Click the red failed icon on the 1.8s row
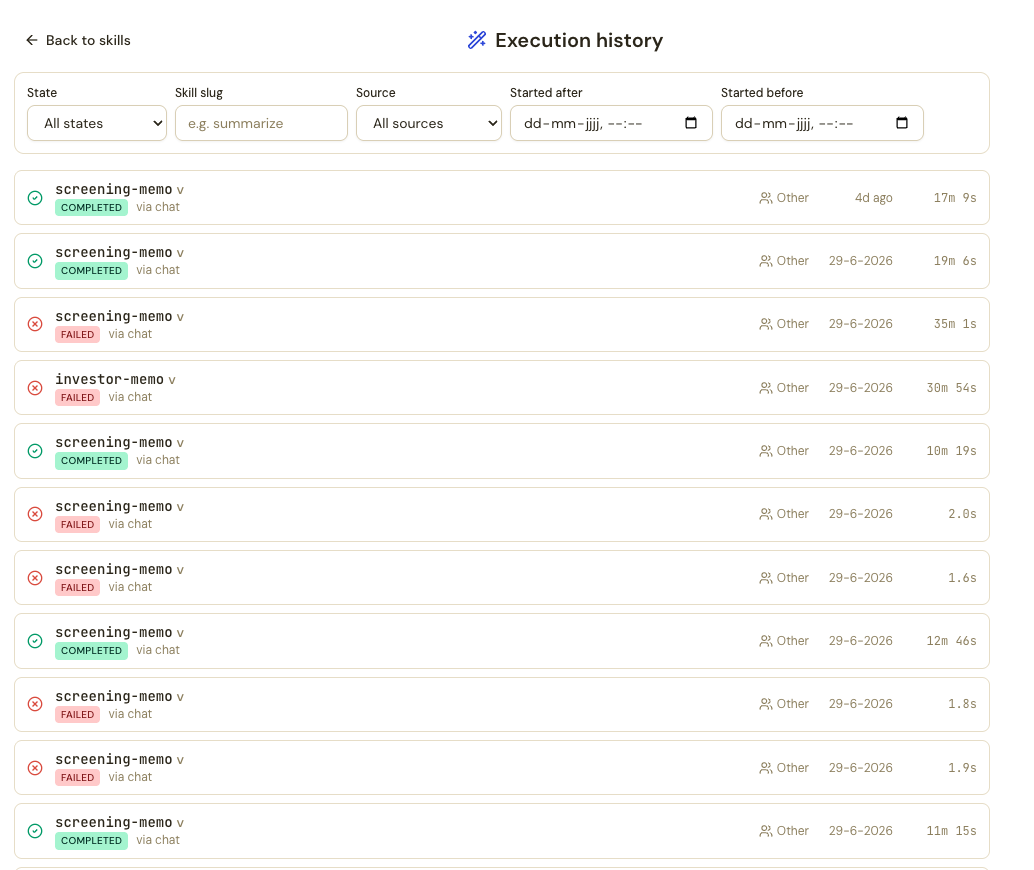Image resolution: width=1034 pixels, height=870 pixels. [x=35, y=704]
